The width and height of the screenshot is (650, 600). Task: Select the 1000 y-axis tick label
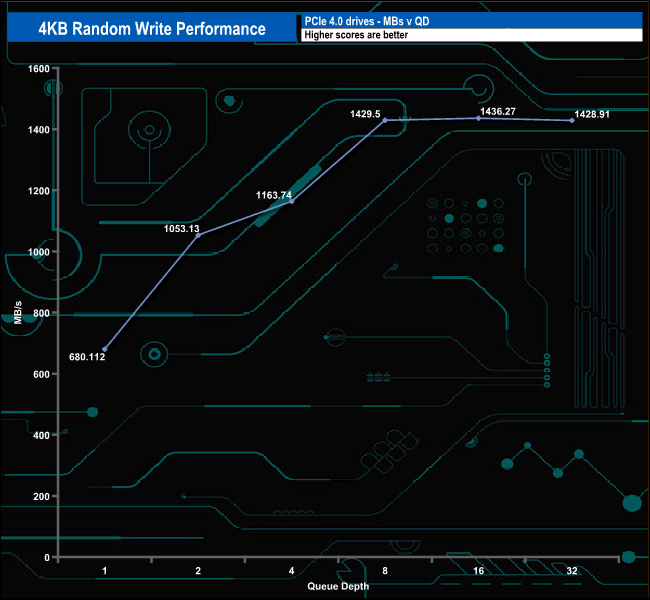[39, 252]
